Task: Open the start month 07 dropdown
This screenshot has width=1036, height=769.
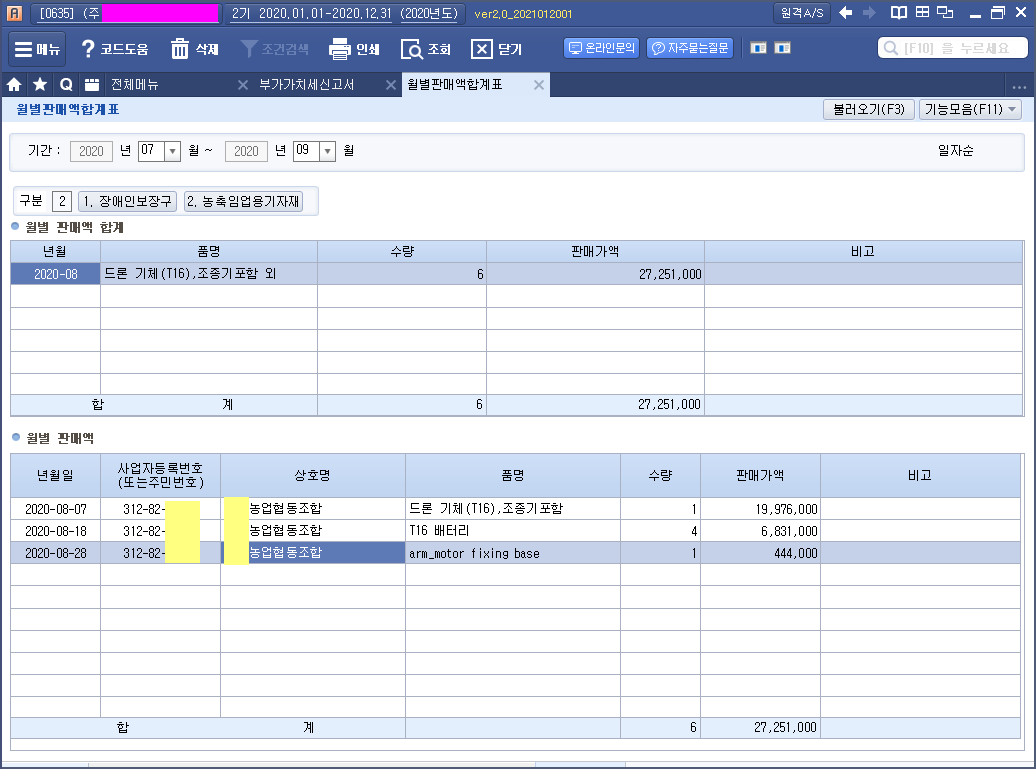Action: (172, 151)
